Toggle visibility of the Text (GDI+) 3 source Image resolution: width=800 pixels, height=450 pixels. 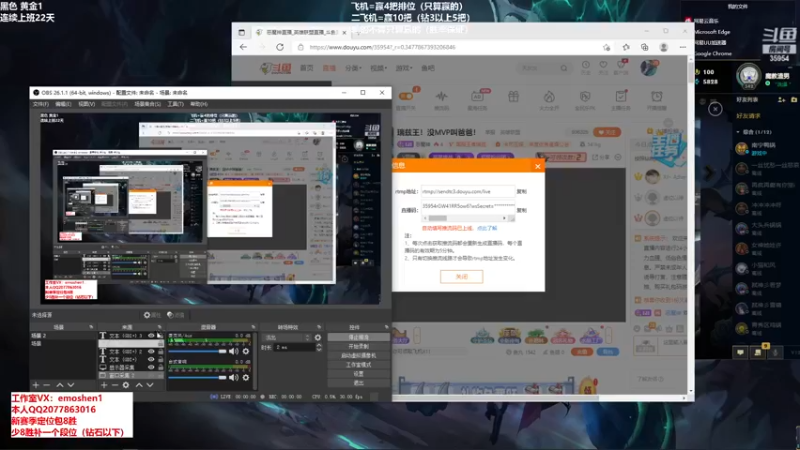151,335
